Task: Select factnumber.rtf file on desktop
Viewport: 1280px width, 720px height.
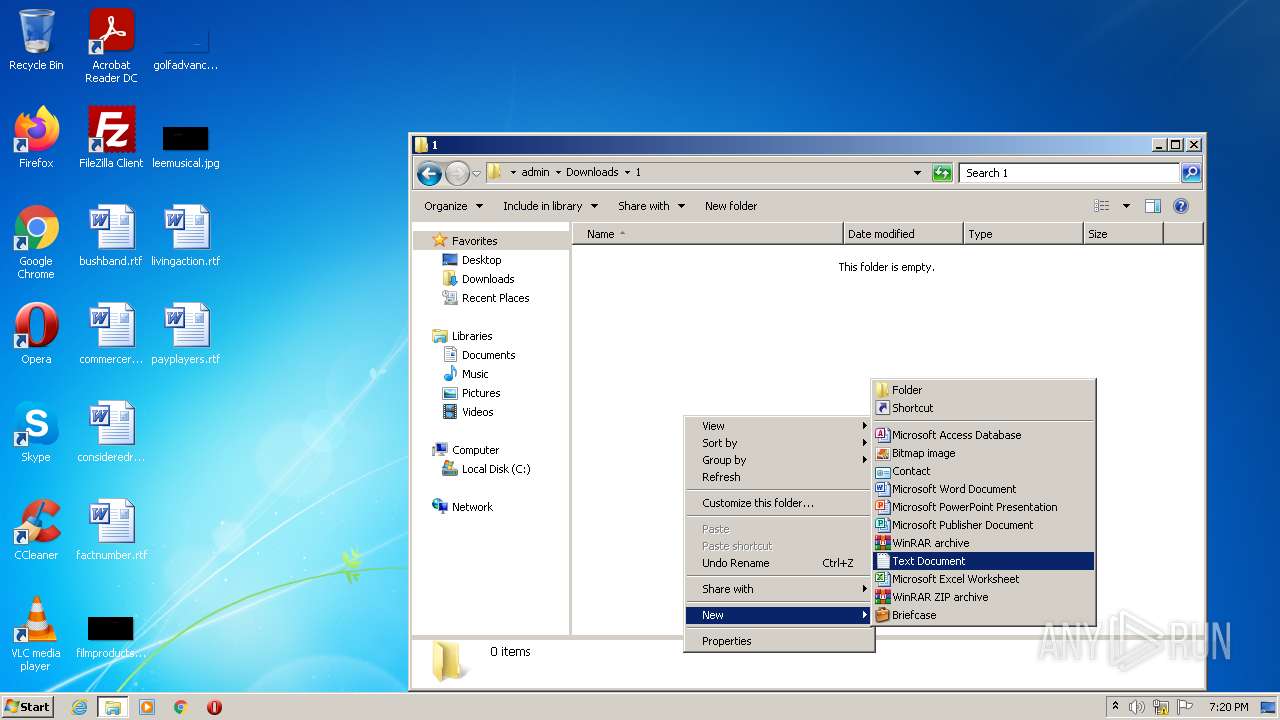Action: (111, 530)
